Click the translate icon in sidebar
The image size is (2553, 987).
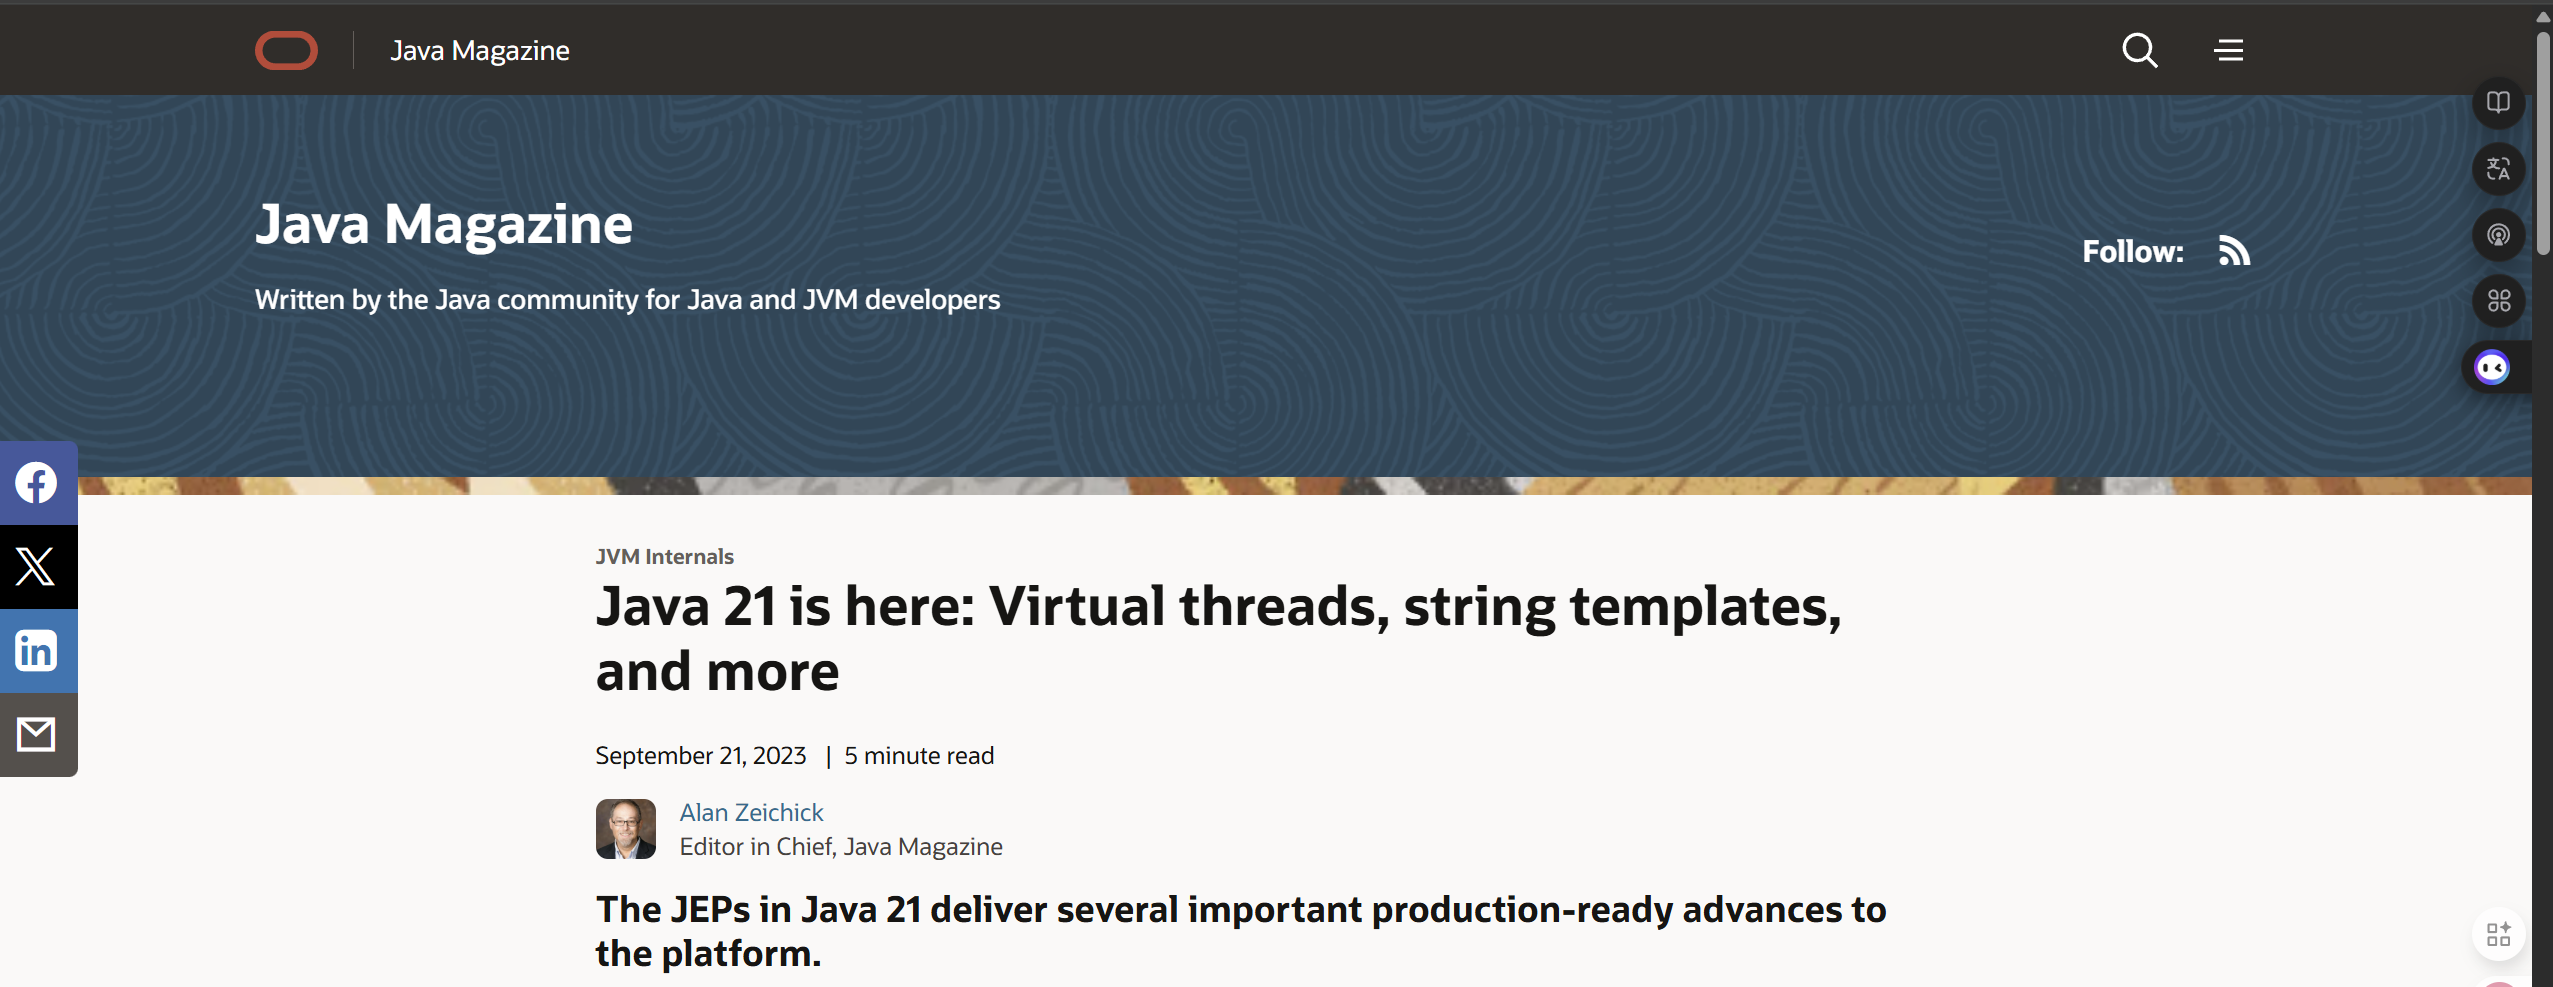pyautogui.click(x=2498, y=168)
